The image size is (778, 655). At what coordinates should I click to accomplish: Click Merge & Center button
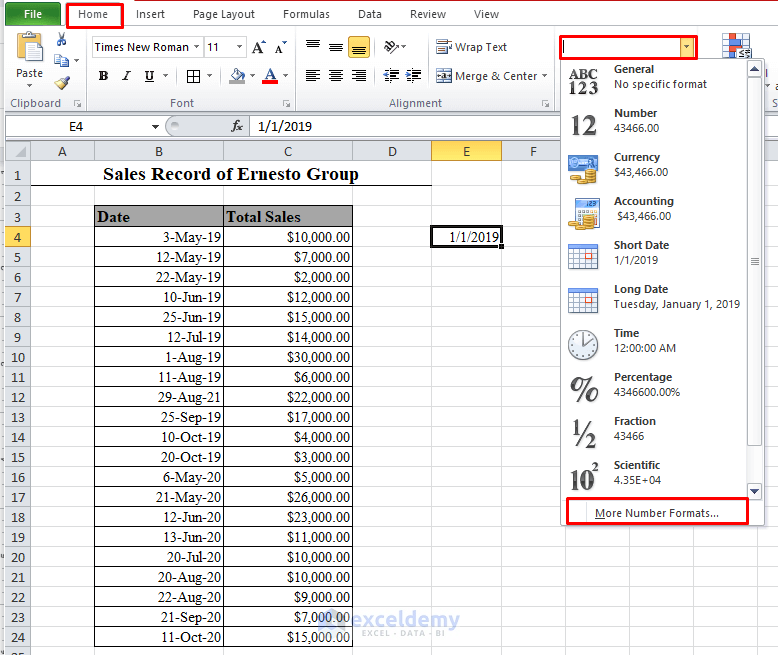click(x=486, y=76)
